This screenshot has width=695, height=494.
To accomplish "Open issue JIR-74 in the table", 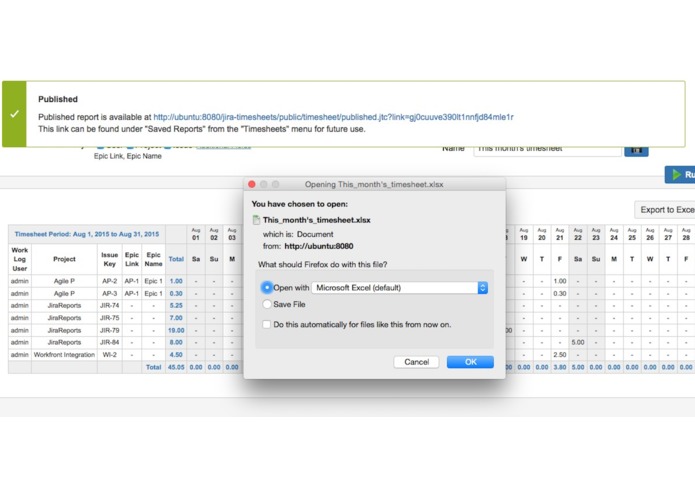I will pos(109,305).
